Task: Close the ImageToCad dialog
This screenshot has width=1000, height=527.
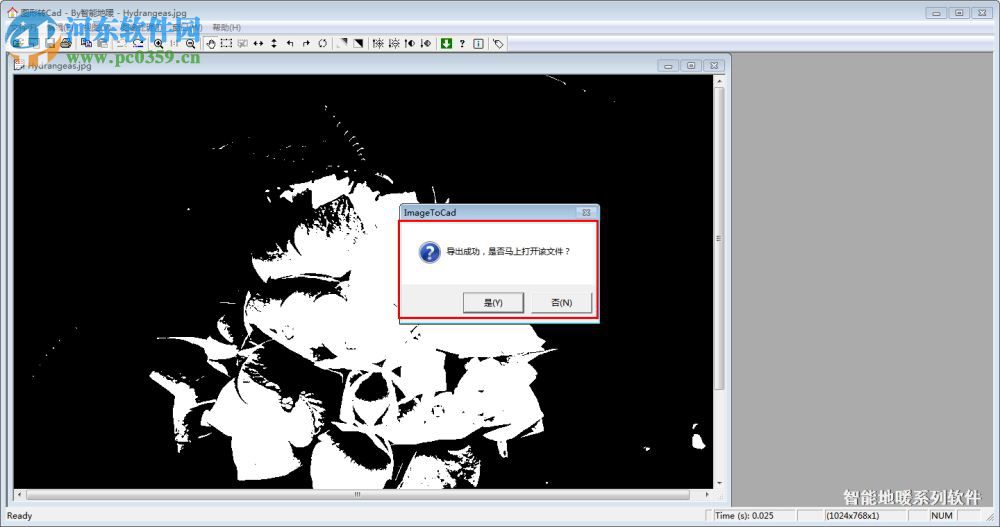Action: tap(586, 212)
